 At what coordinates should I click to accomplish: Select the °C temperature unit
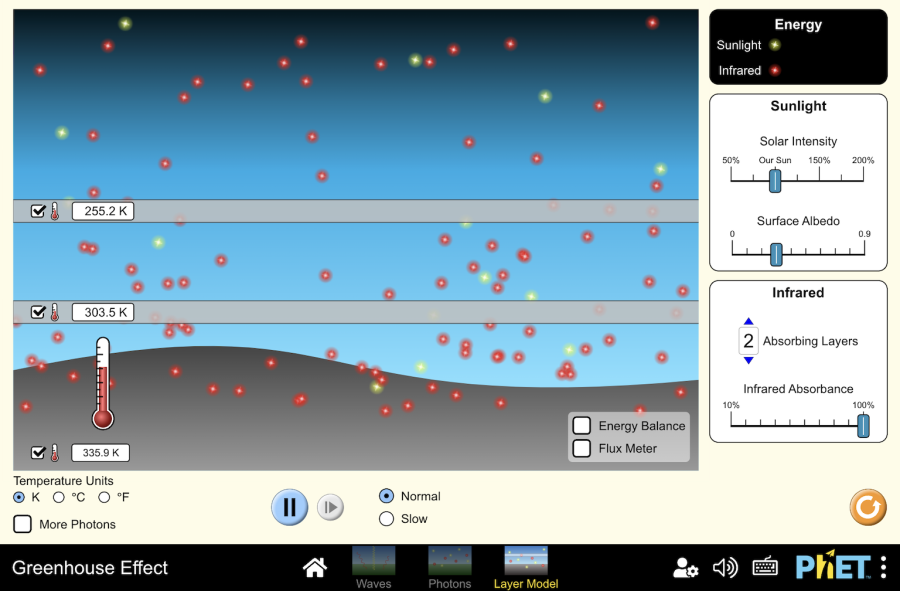click(59, 497)
